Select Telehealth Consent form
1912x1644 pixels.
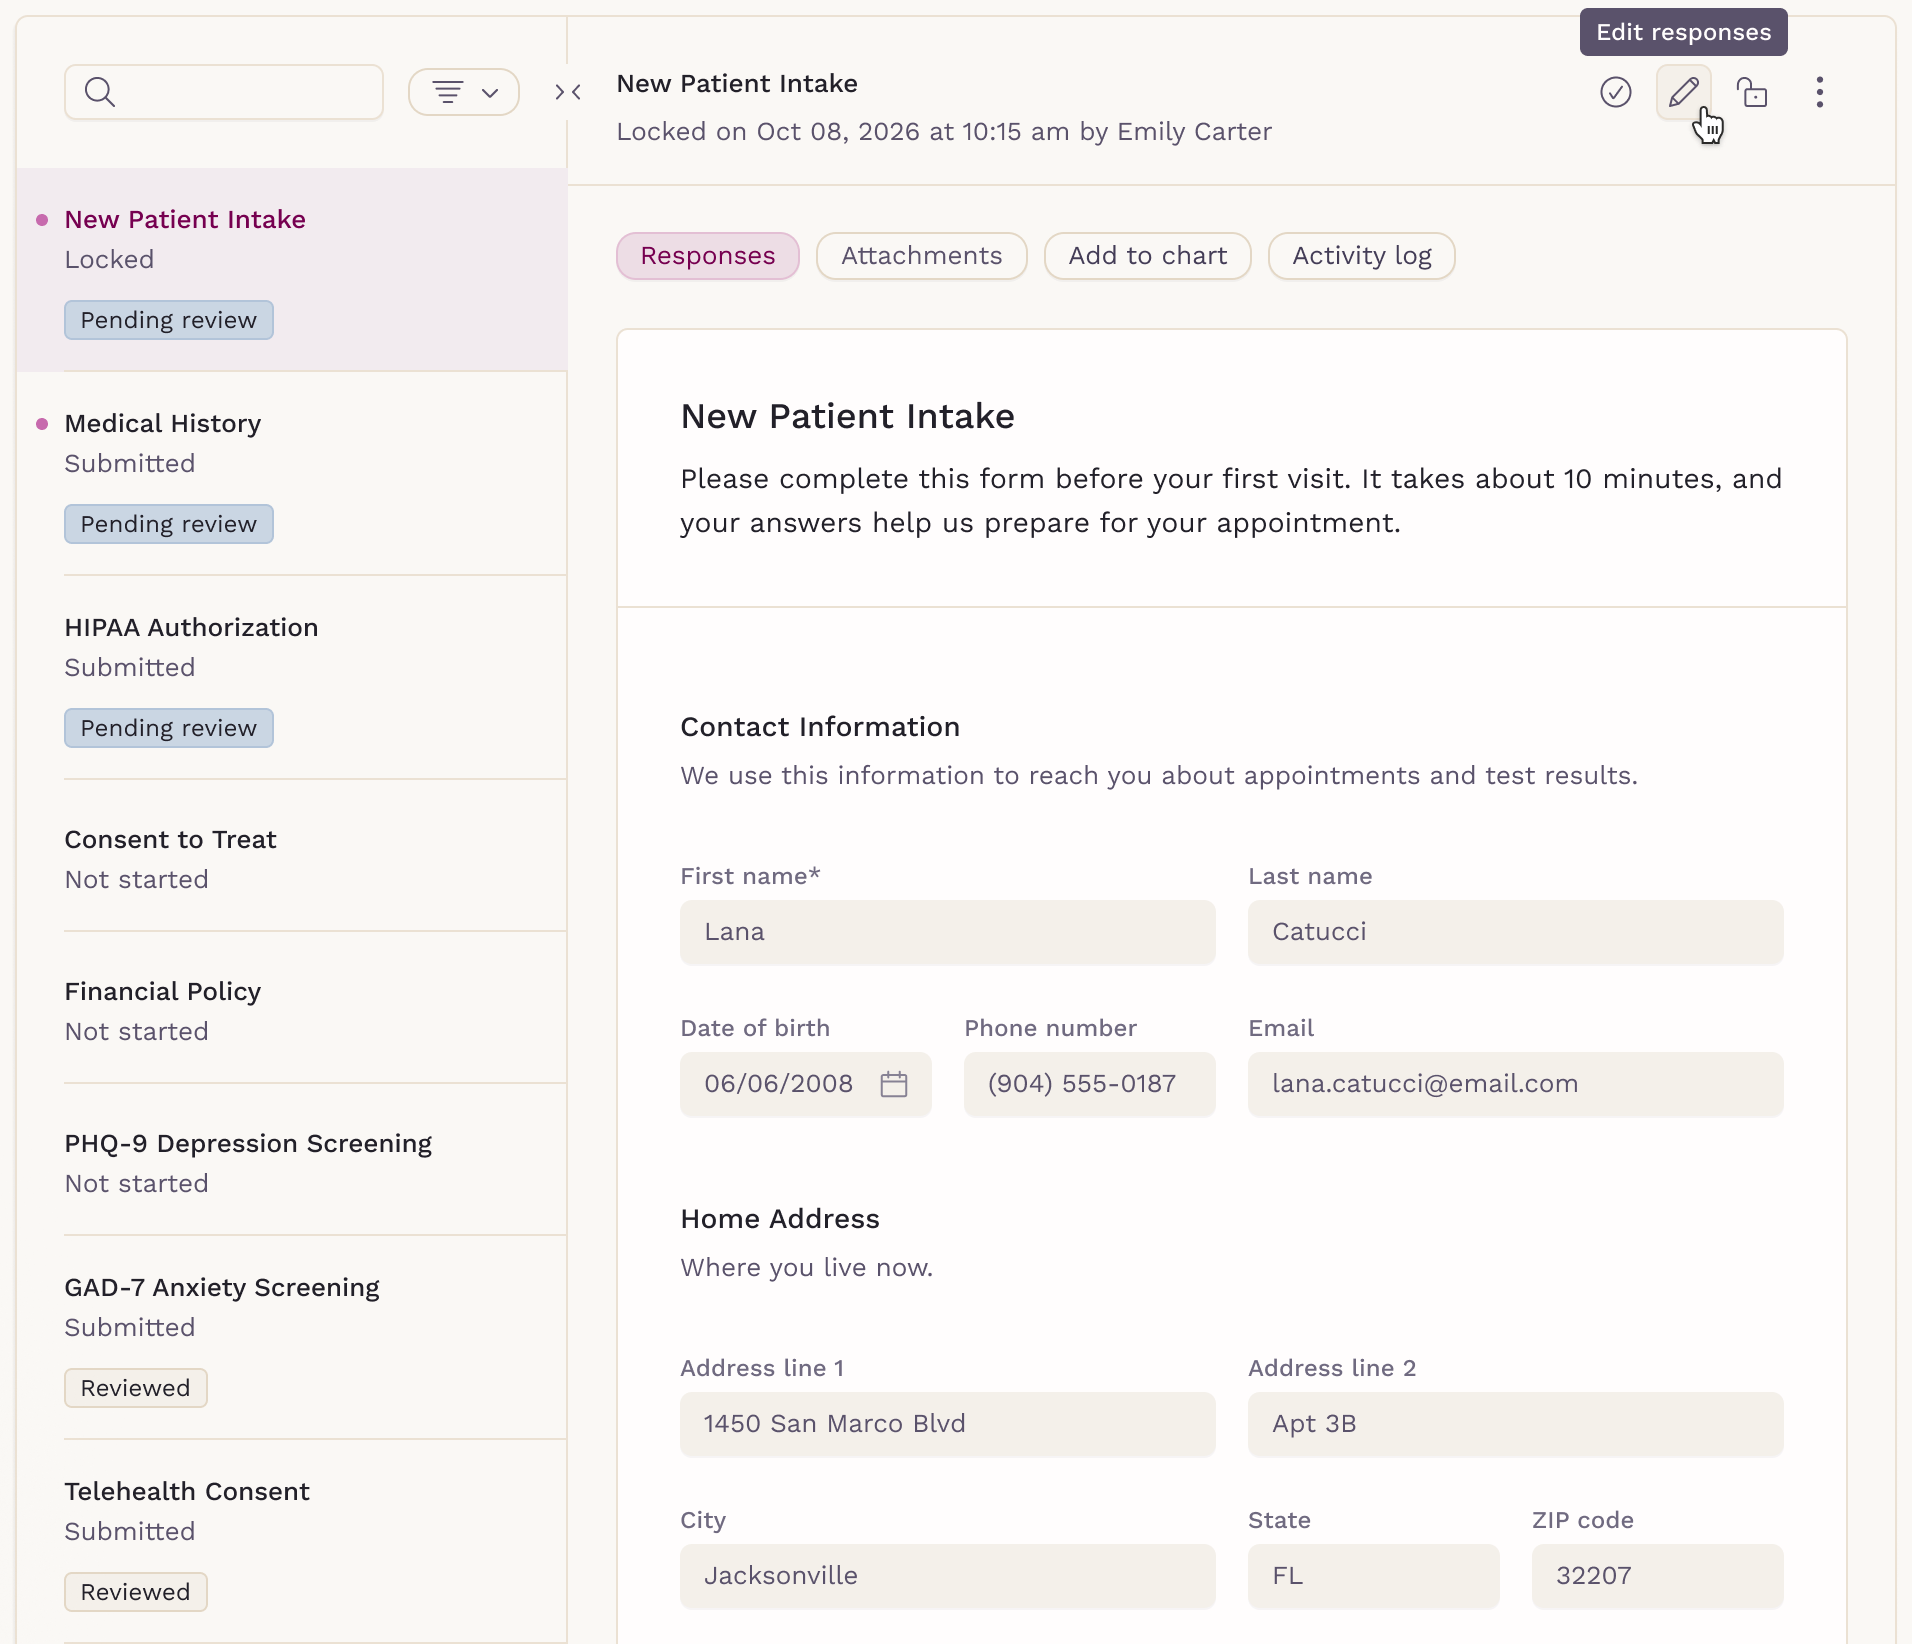point(292,1542)
